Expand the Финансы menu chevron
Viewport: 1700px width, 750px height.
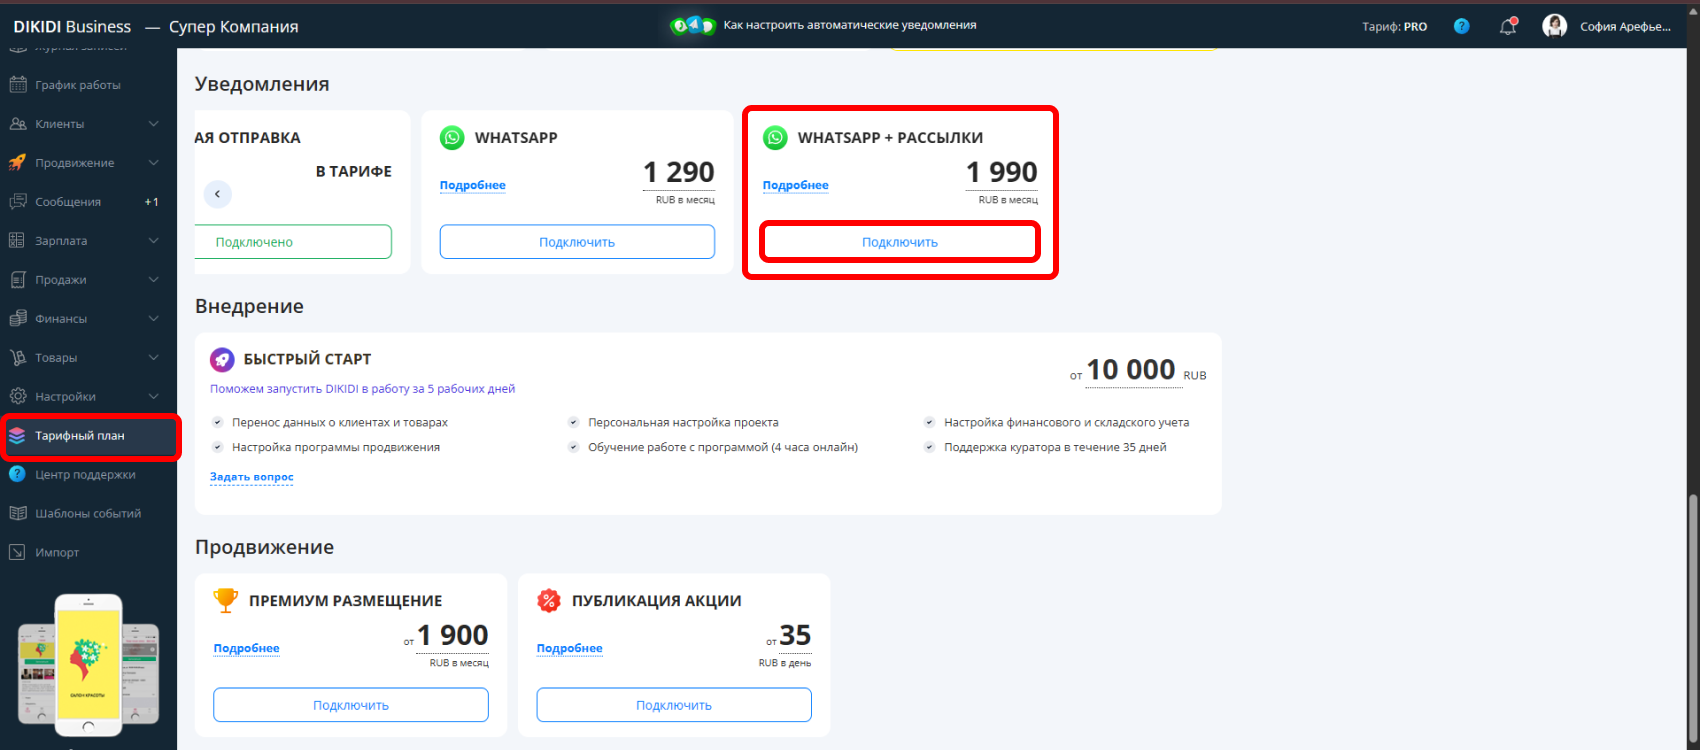(153, 319)
